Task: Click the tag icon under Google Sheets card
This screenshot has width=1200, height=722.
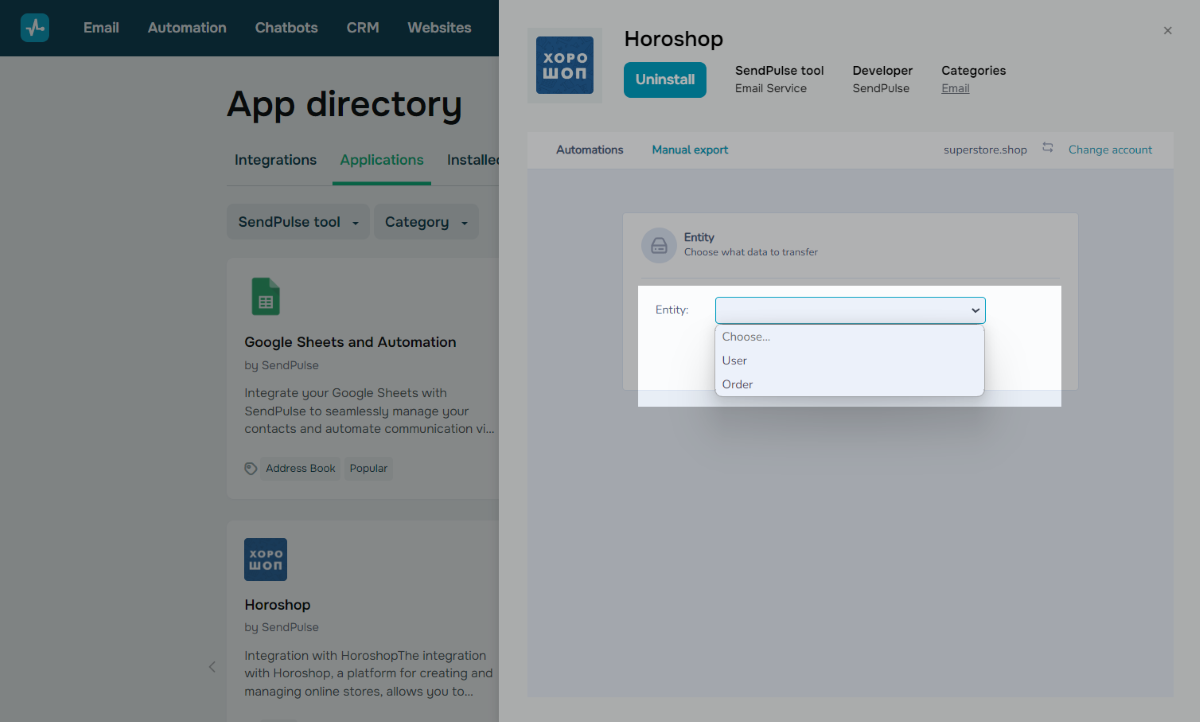Action: [251, 468]
